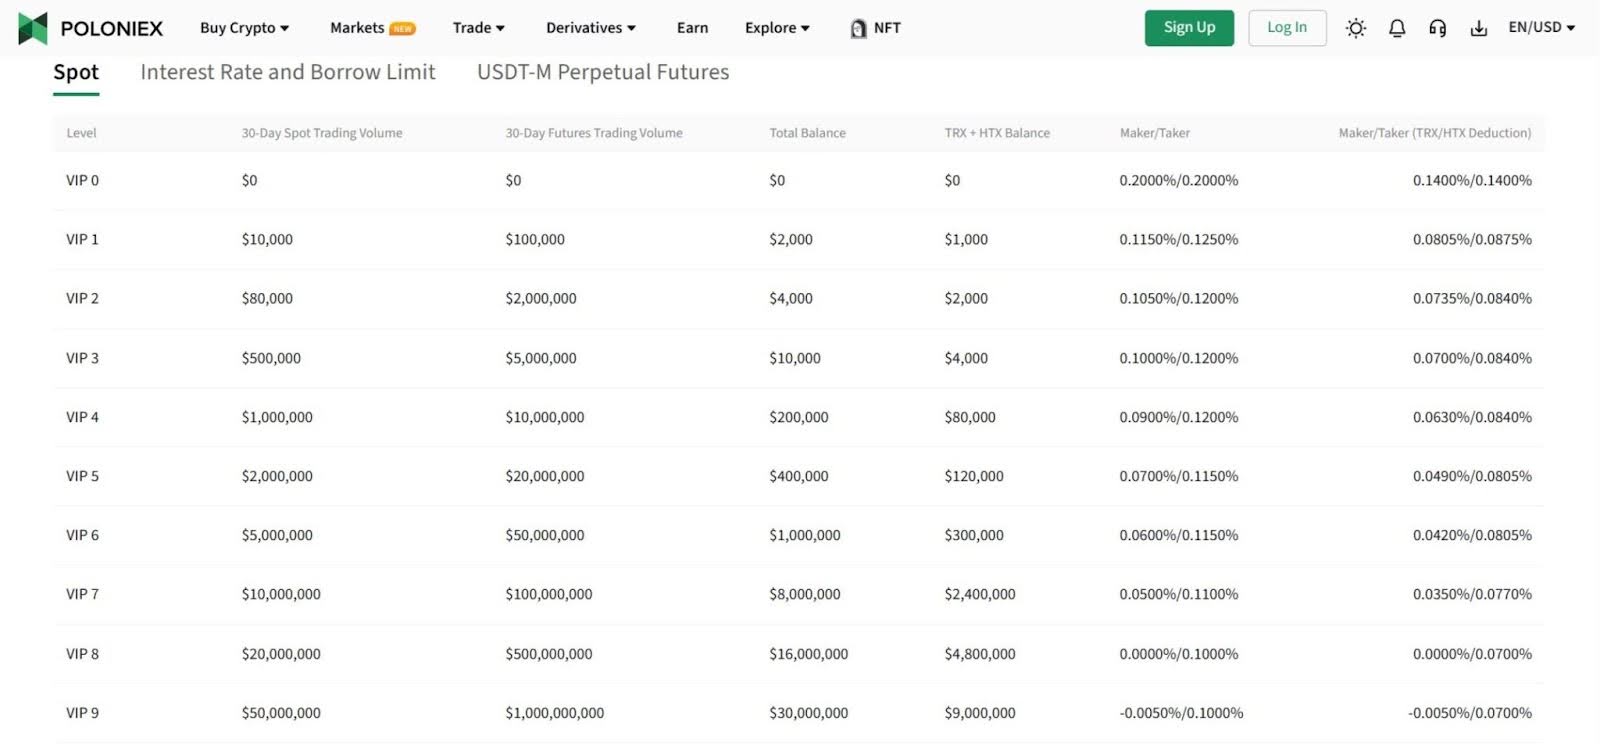The image size is (1600, 744).
Task: Click the $500,000 spot volume cell
Action: (x=271, y=358)
